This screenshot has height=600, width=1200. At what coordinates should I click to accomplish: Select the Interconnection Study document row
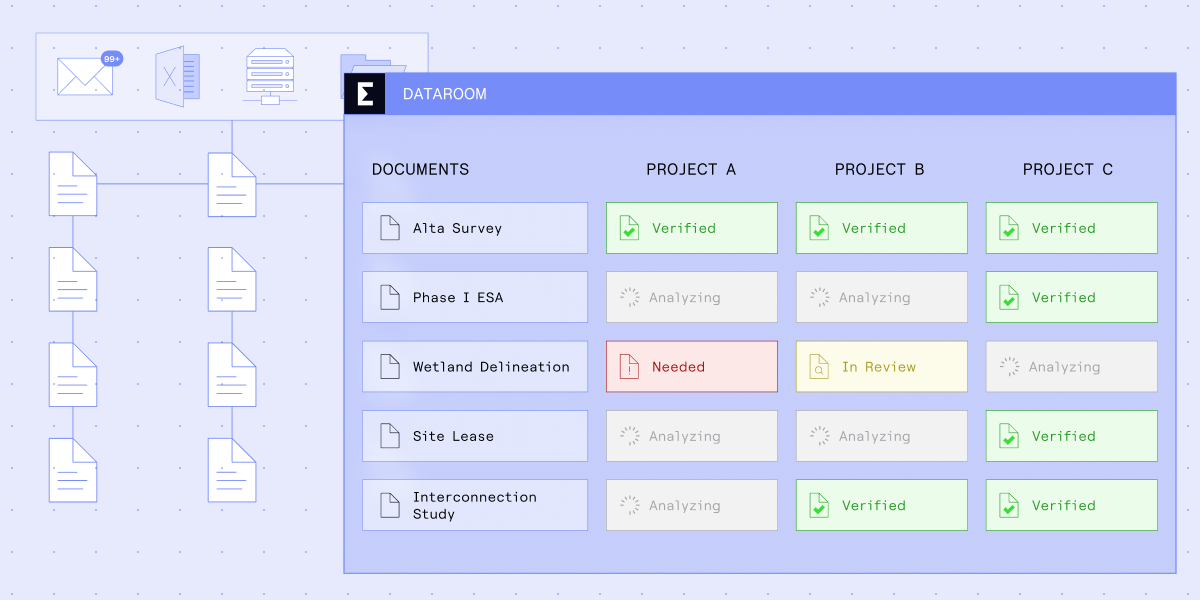pos(475,505)
